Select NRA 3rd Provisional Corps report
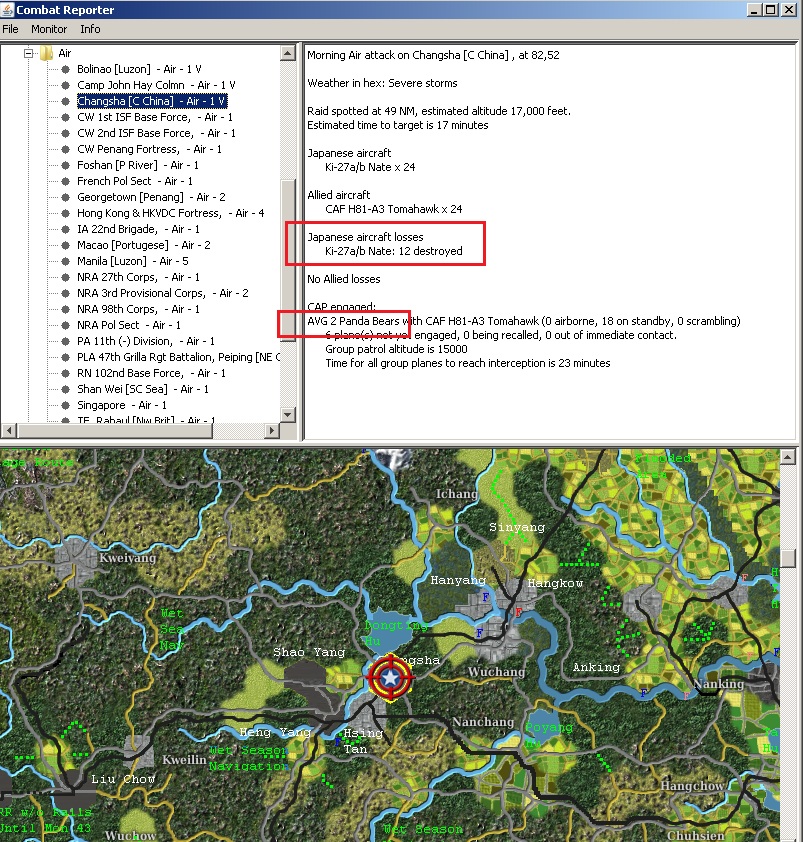The image size is (803, 842). 163,293
